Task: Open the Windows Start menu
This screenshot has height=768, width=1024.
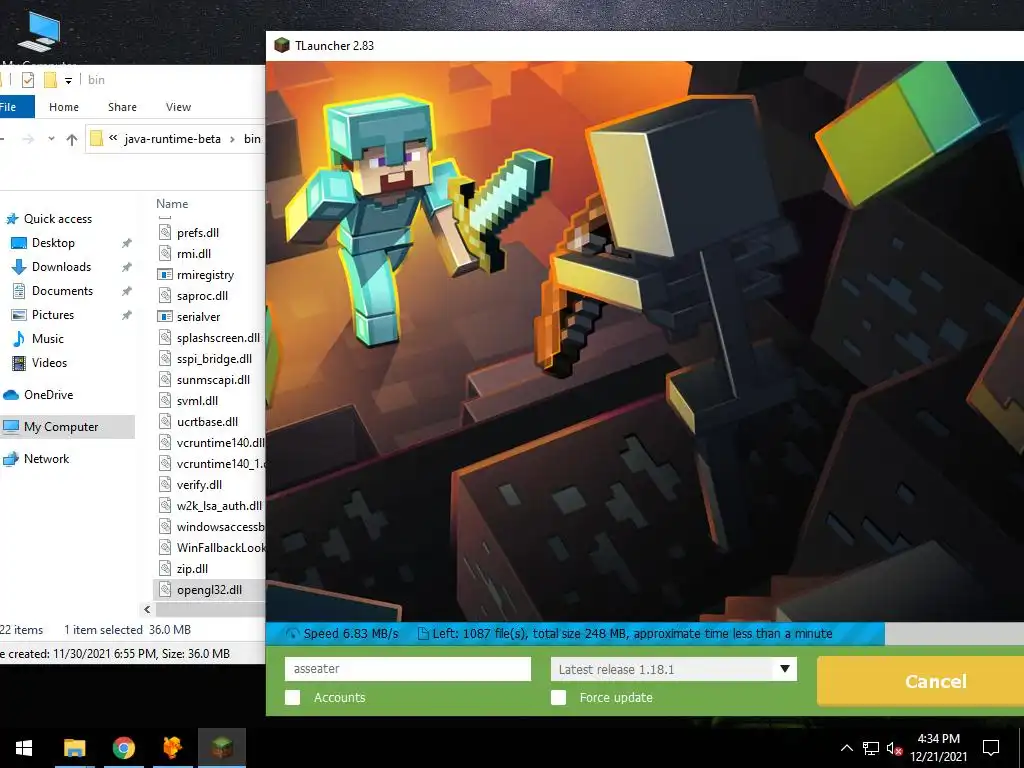Action: tap(24, 748)
